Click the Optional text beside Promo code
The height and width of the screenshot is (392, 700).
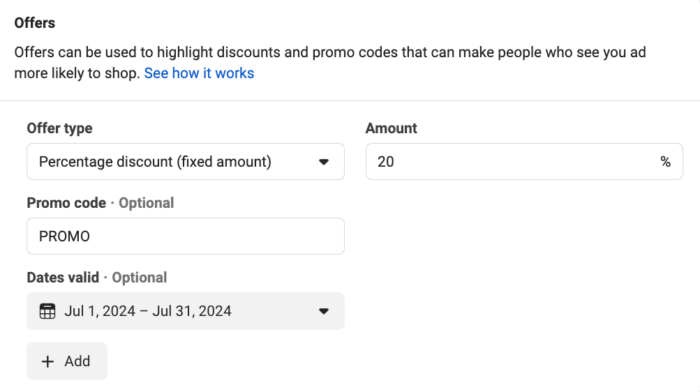tap(146, 203)
